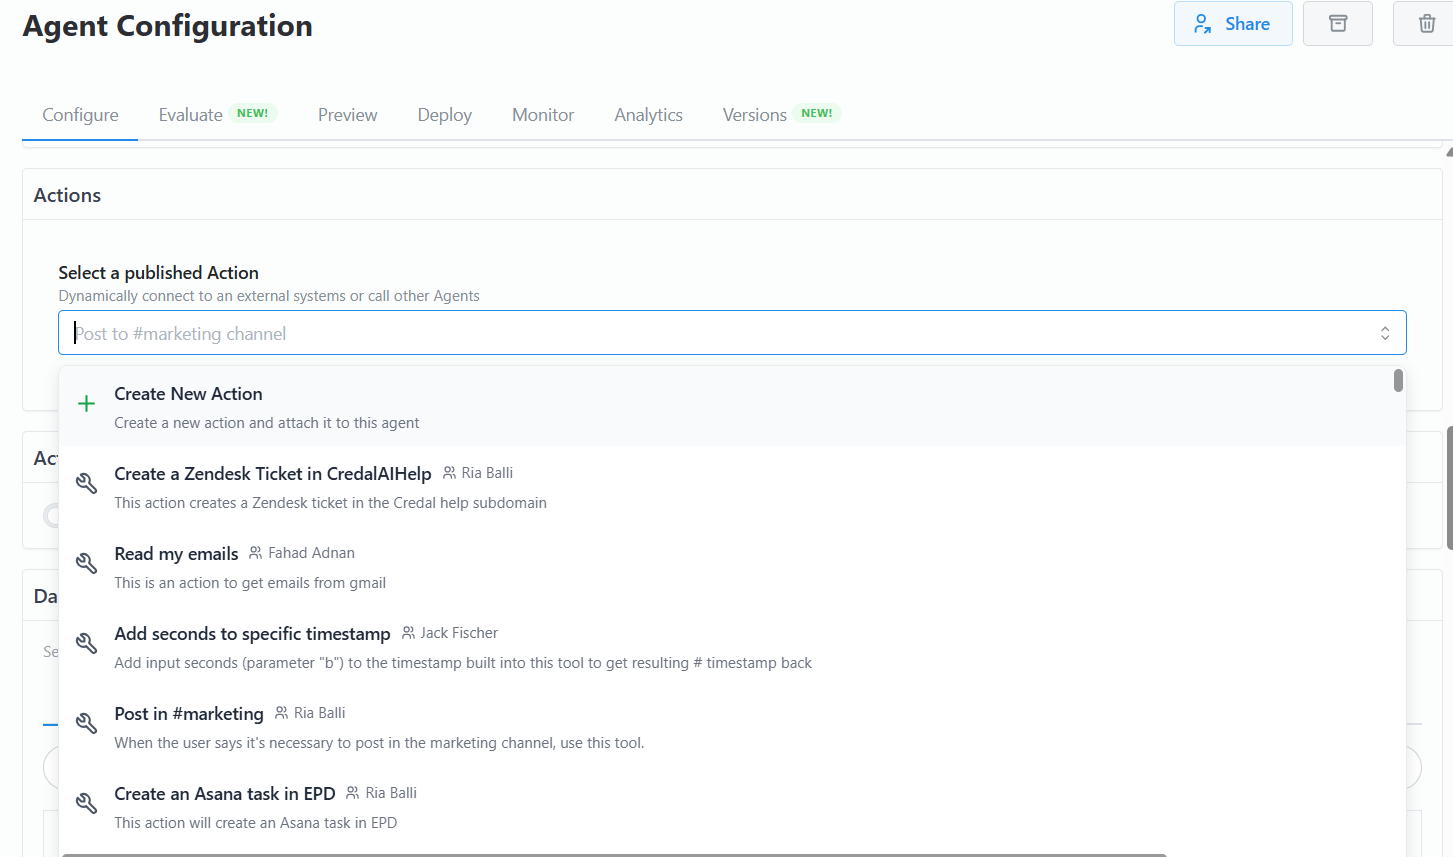Click the green plus Create New Action icon
The height and width of the screenshot is (857, 1453).
pos(87,404)
